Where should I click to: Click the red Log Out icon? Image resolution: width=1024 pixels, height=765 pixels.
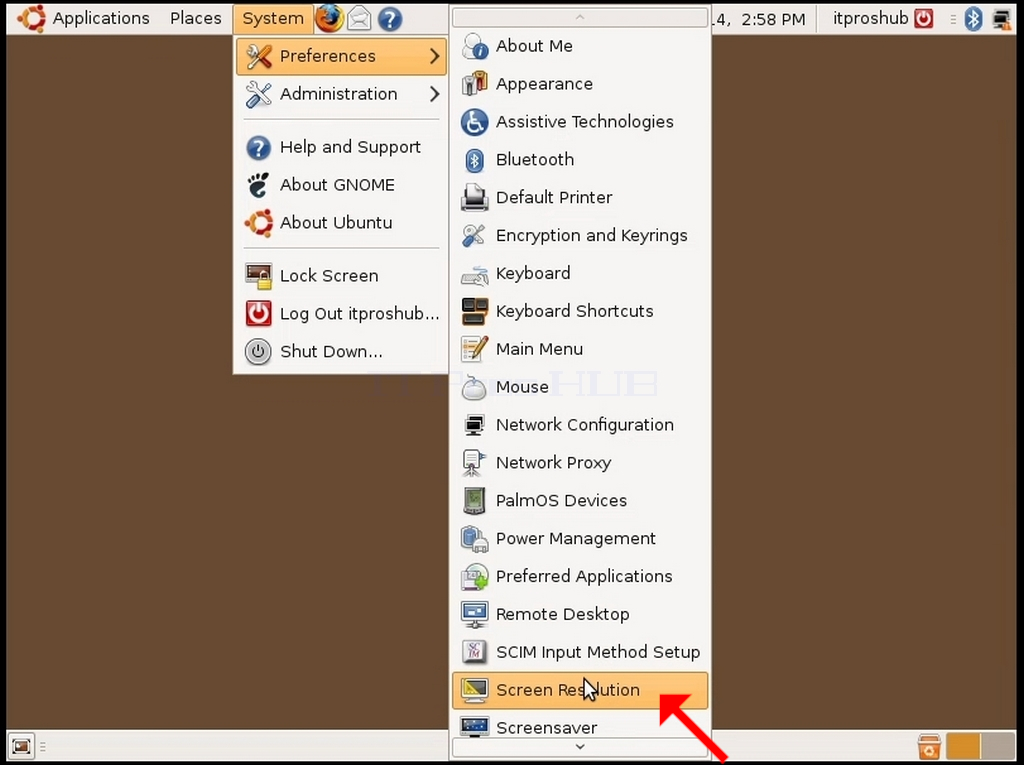259,314
